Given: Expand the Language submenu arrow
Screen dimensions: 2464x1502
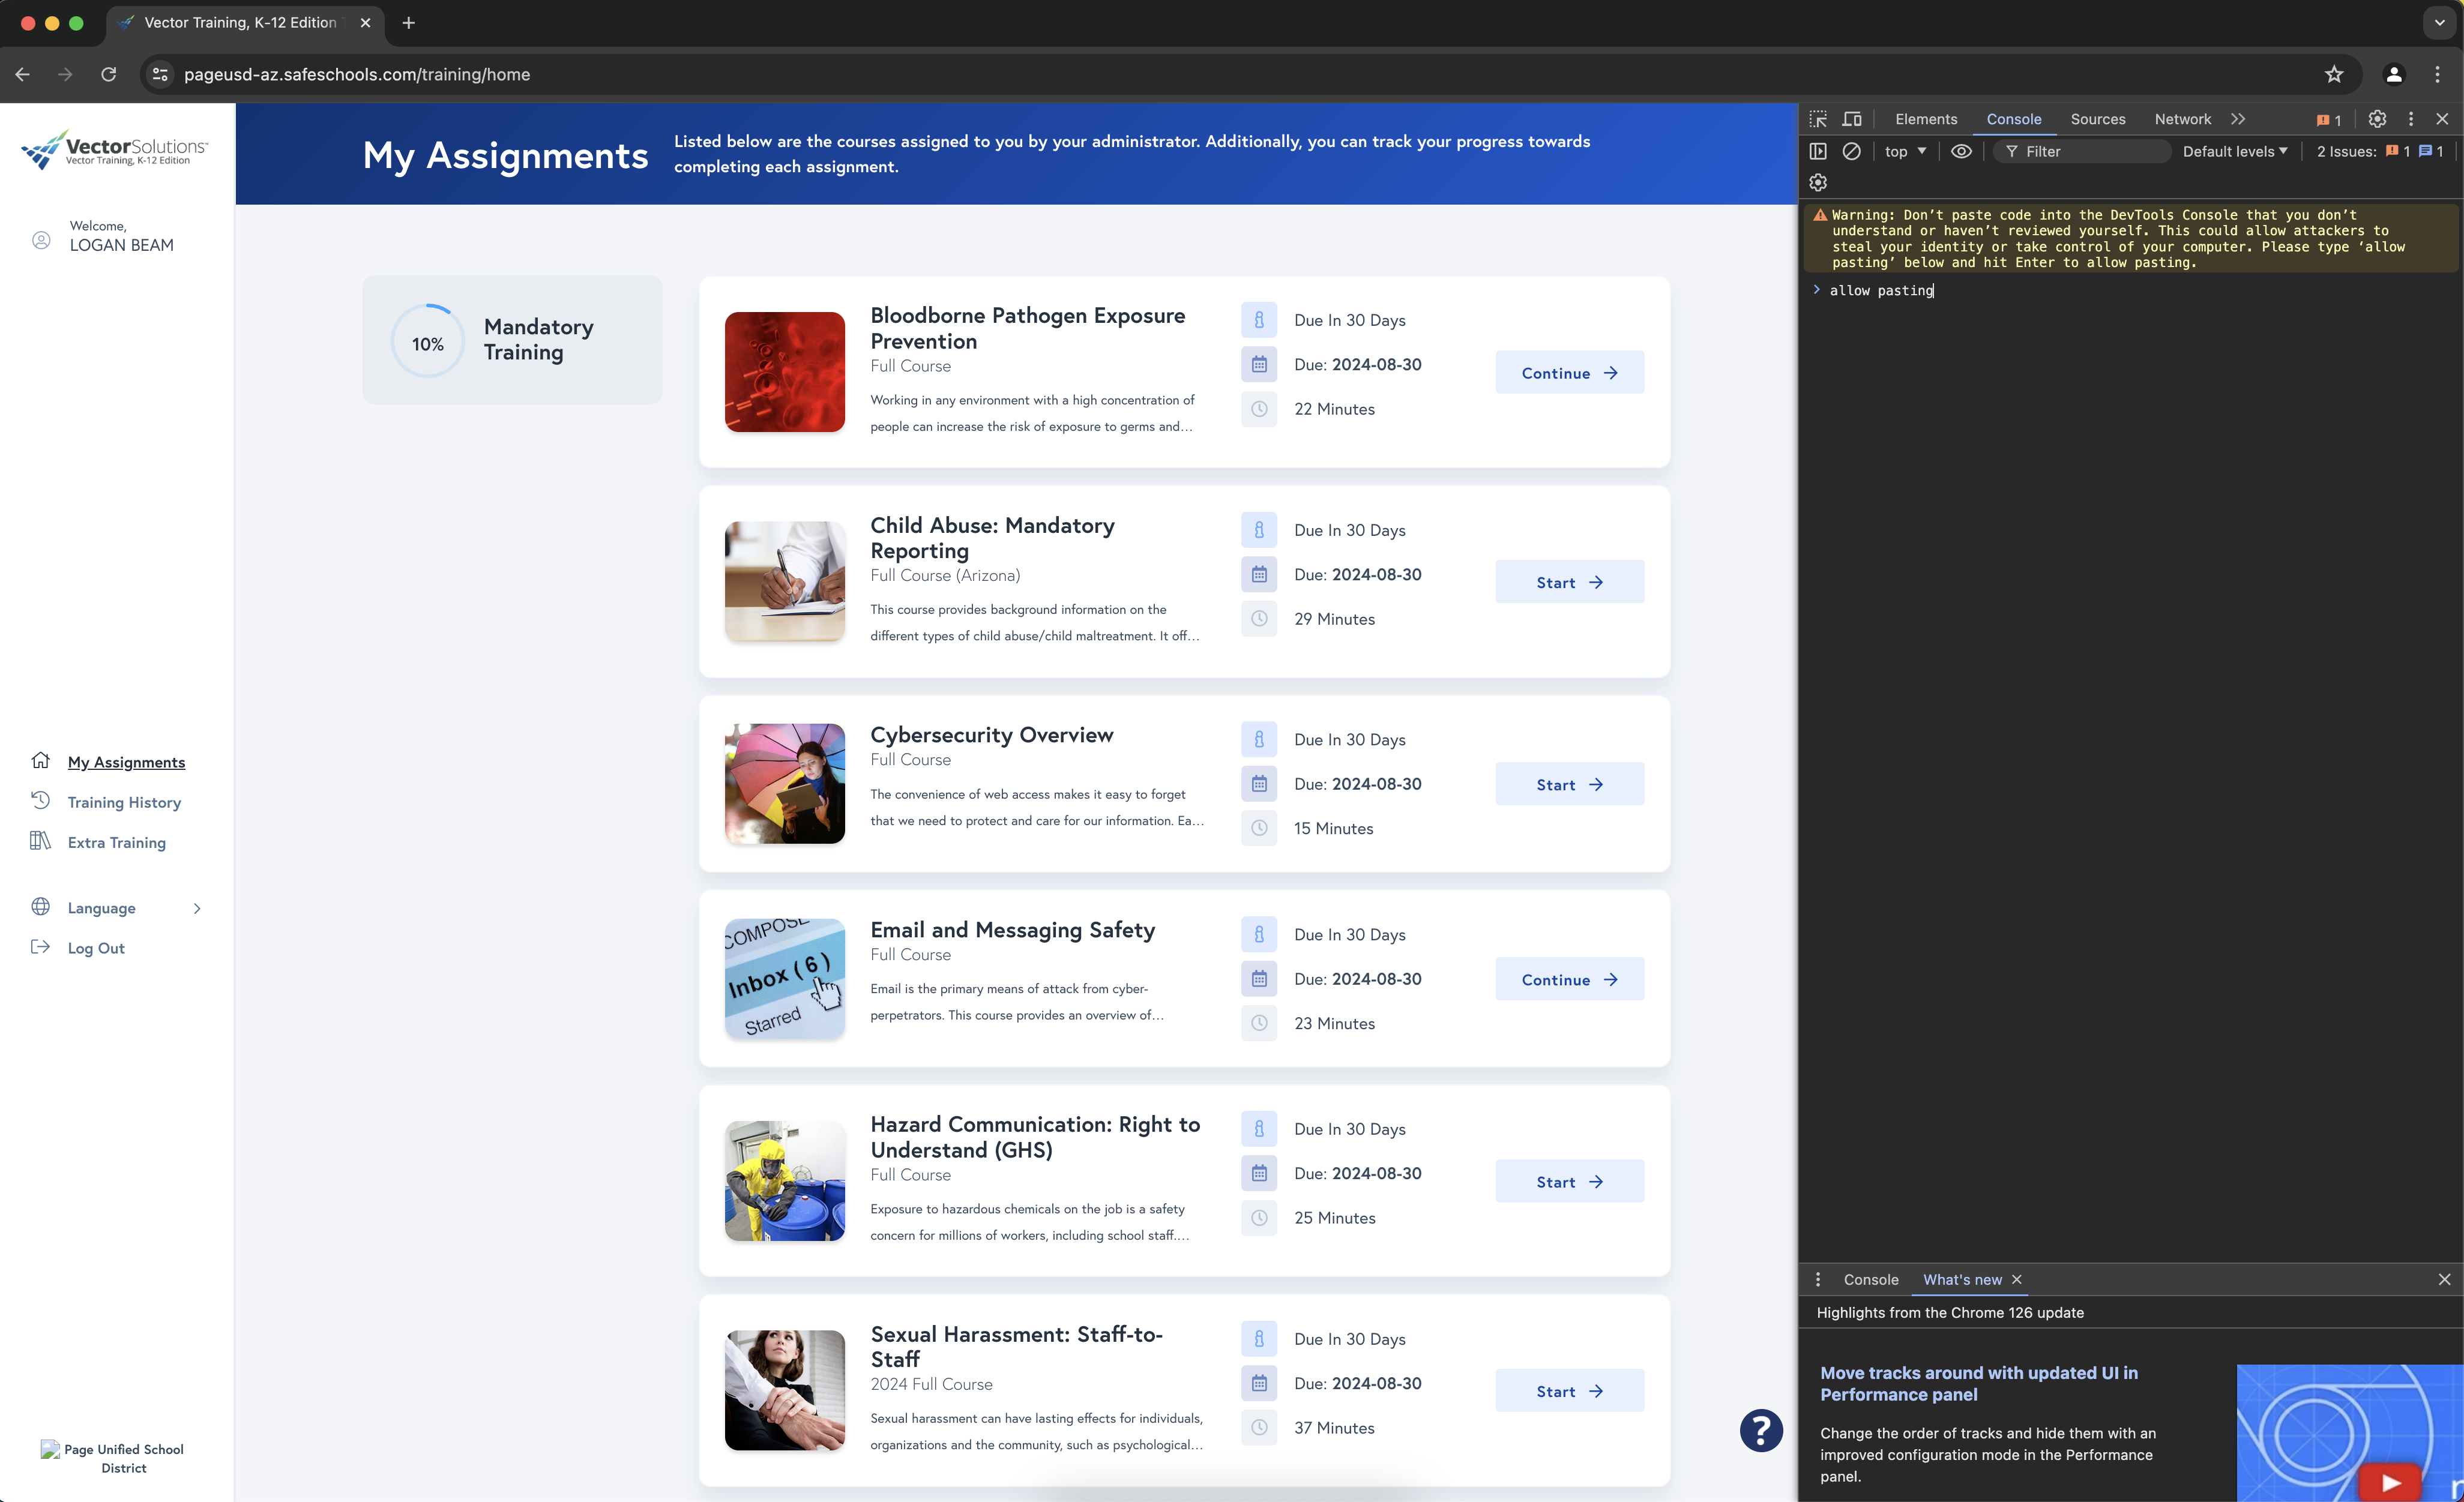Looking at the screenshot, I should point(197,908).
